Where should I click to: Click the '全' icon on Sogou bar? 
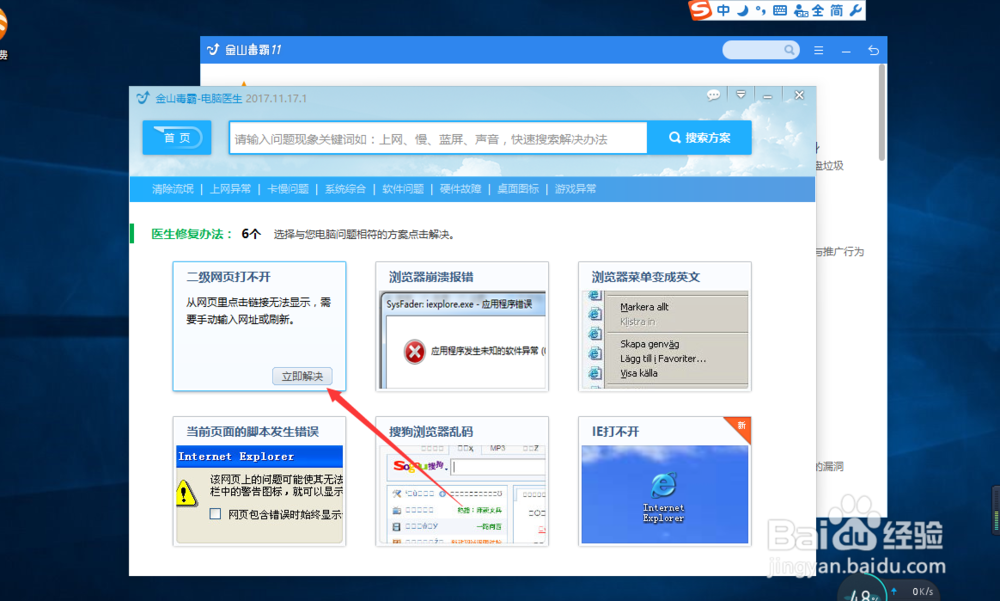[x=818, y=10]
